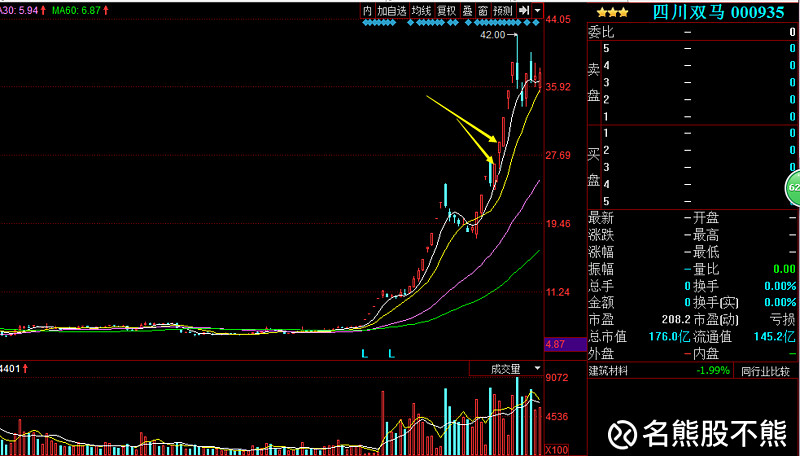Add the stock via 加自选
Image resolution: width=800 pixels, height=456 pixels.
pos(392,11)
